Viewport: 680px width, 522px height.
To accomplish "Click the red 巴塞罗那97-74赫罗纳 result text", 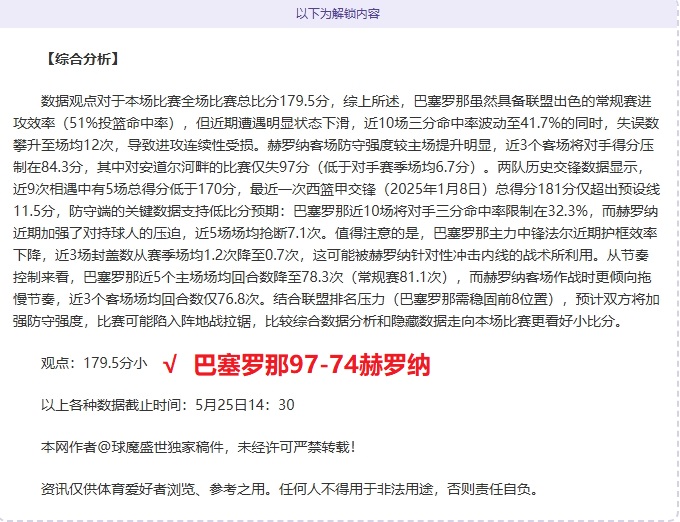I will click(x=312, y=365).
